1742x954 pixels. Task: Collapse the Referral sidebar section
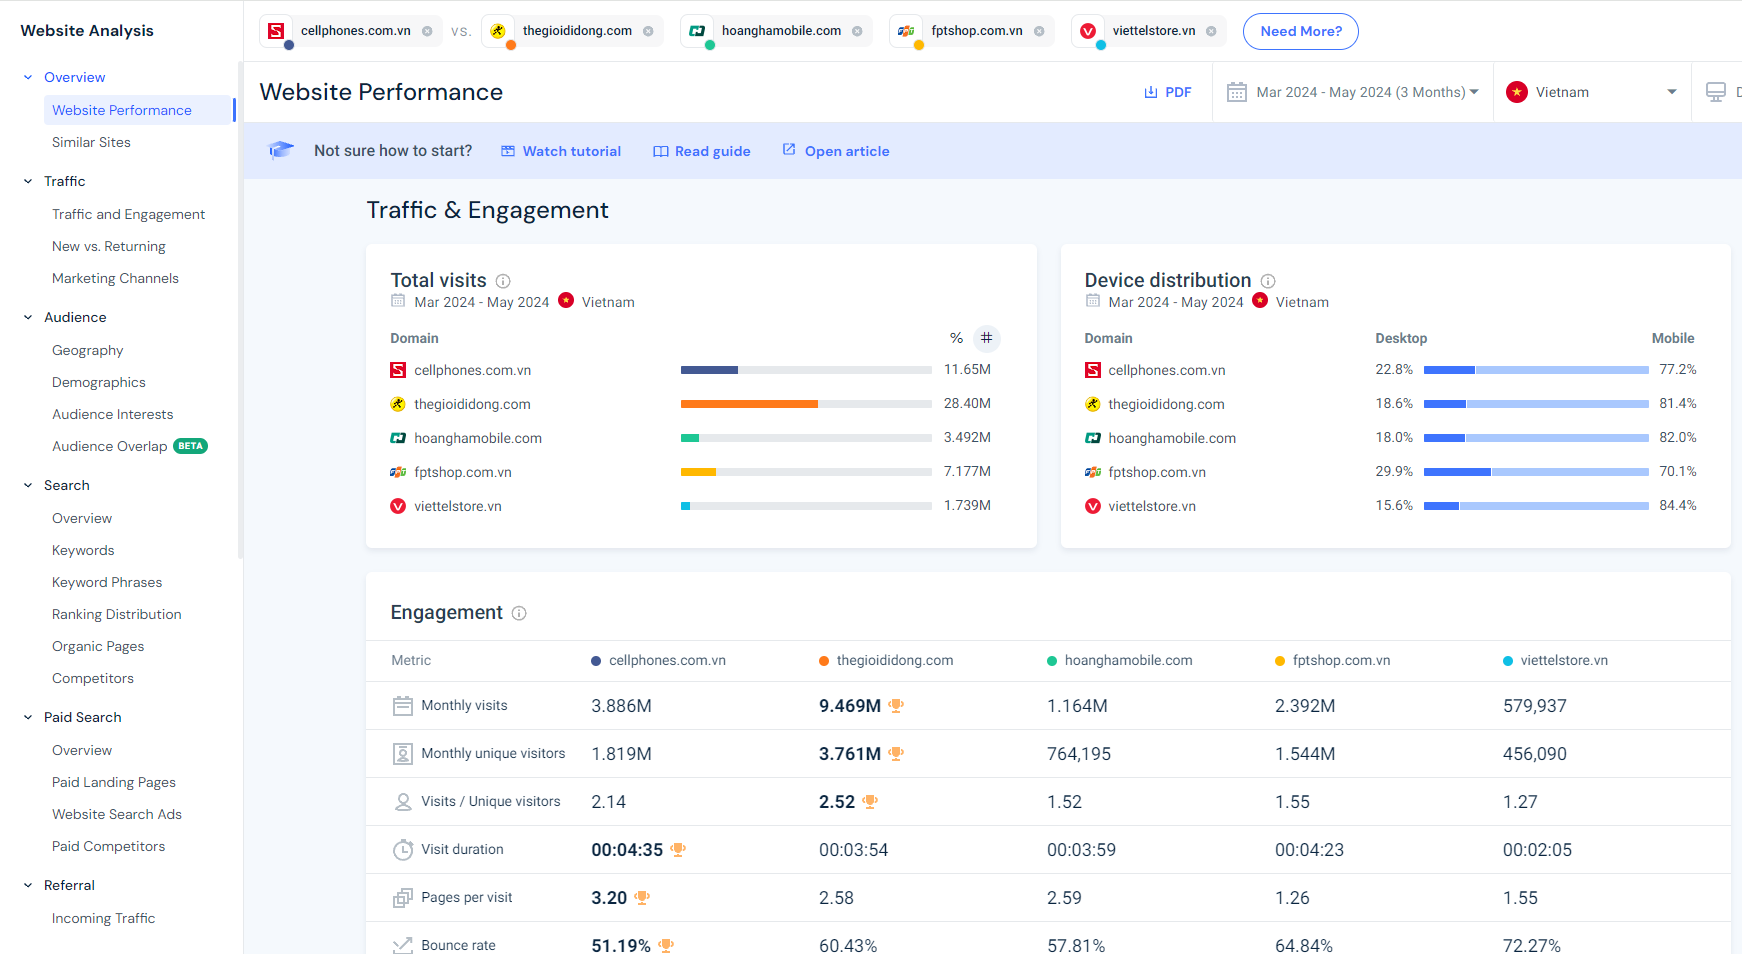click(x=28, y=885)
